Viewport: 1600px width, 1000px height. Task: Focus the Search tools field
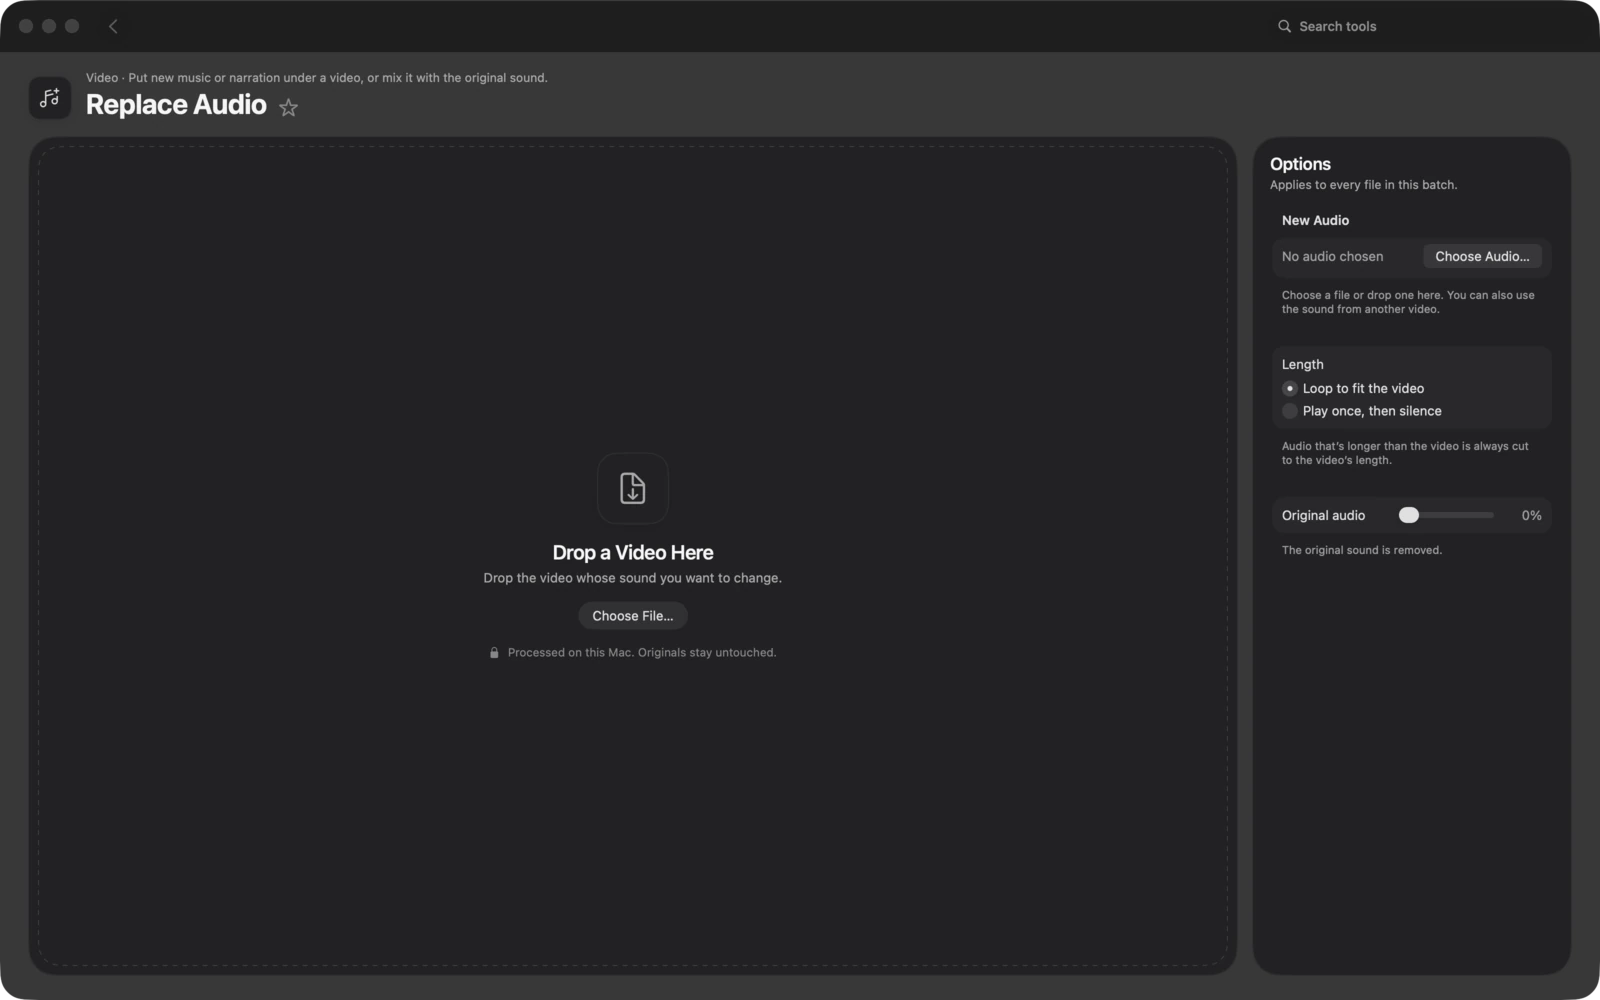(x=1420, y=27)
